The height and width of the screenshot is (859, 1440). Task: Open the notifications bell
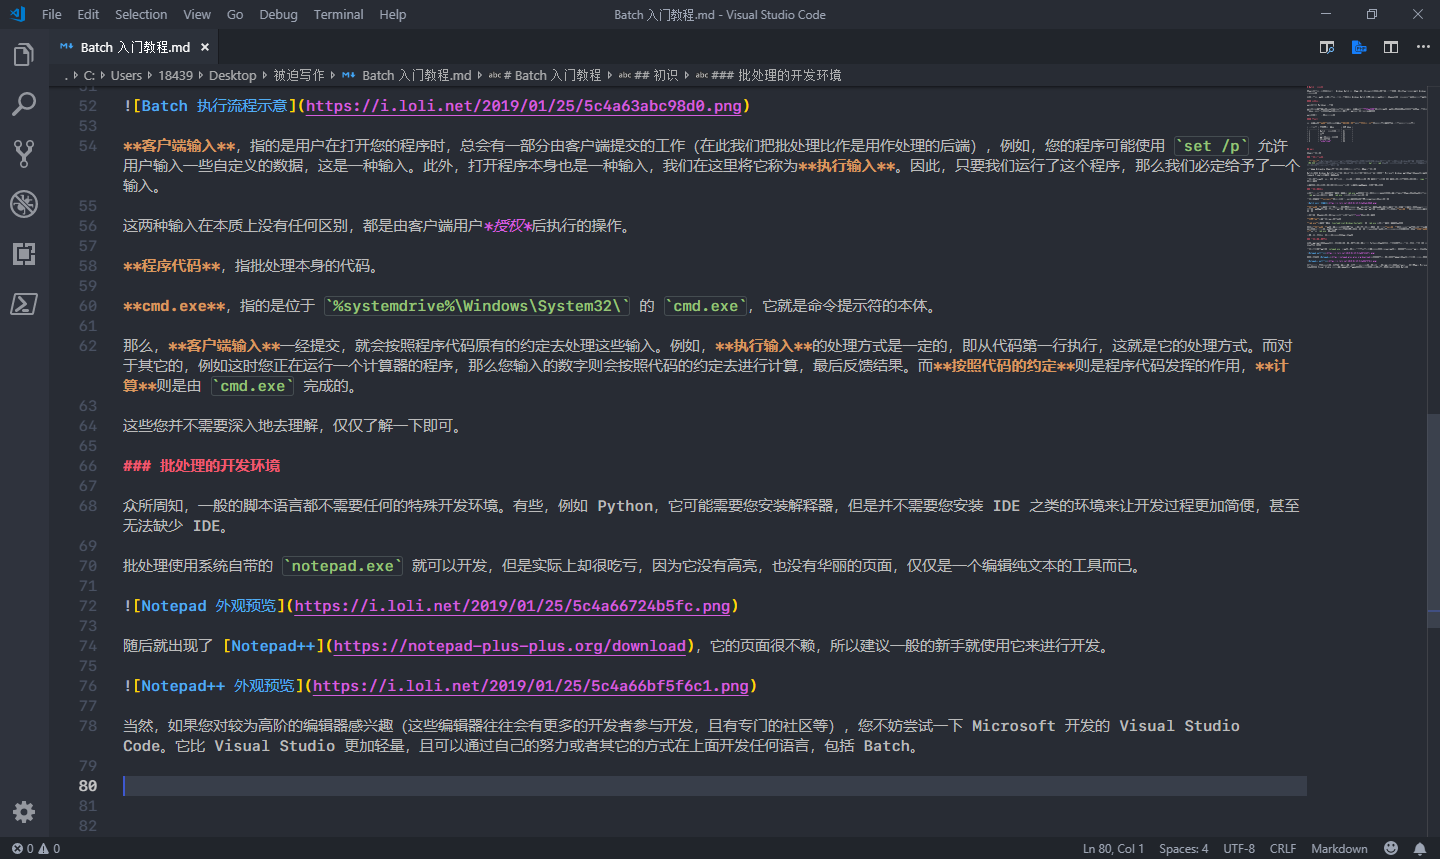point(1420,848)
